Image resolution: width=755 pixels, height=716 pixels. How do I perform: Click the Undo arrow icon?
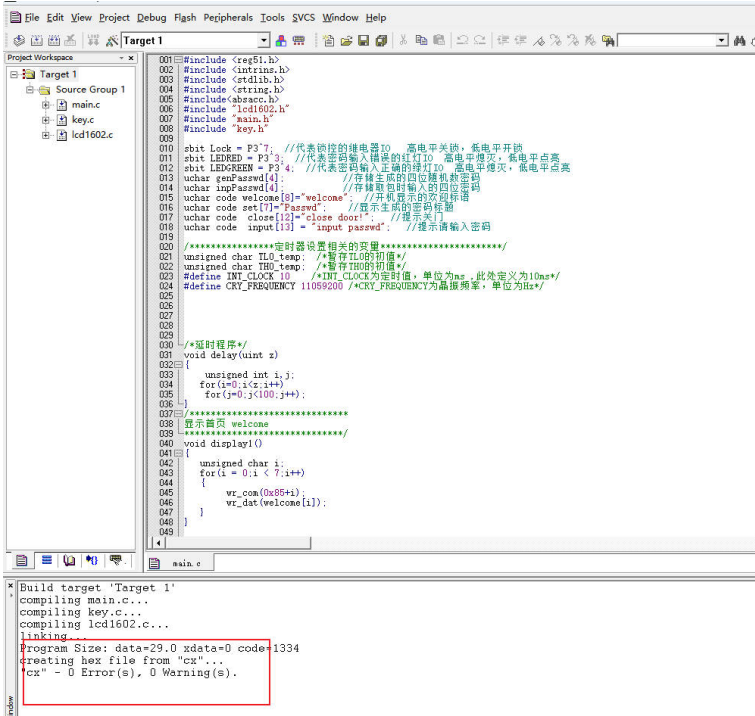point(462,40)
